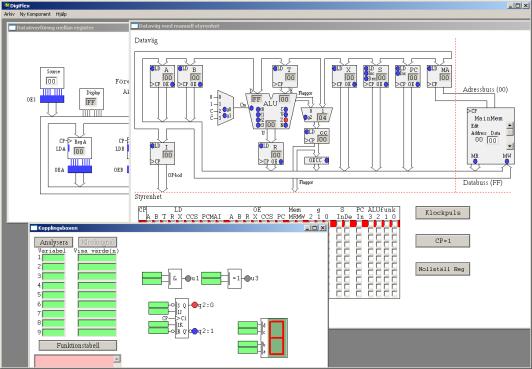
Task: Toggle the MW indicator on MainMem
Action: [x=507, y=161]
